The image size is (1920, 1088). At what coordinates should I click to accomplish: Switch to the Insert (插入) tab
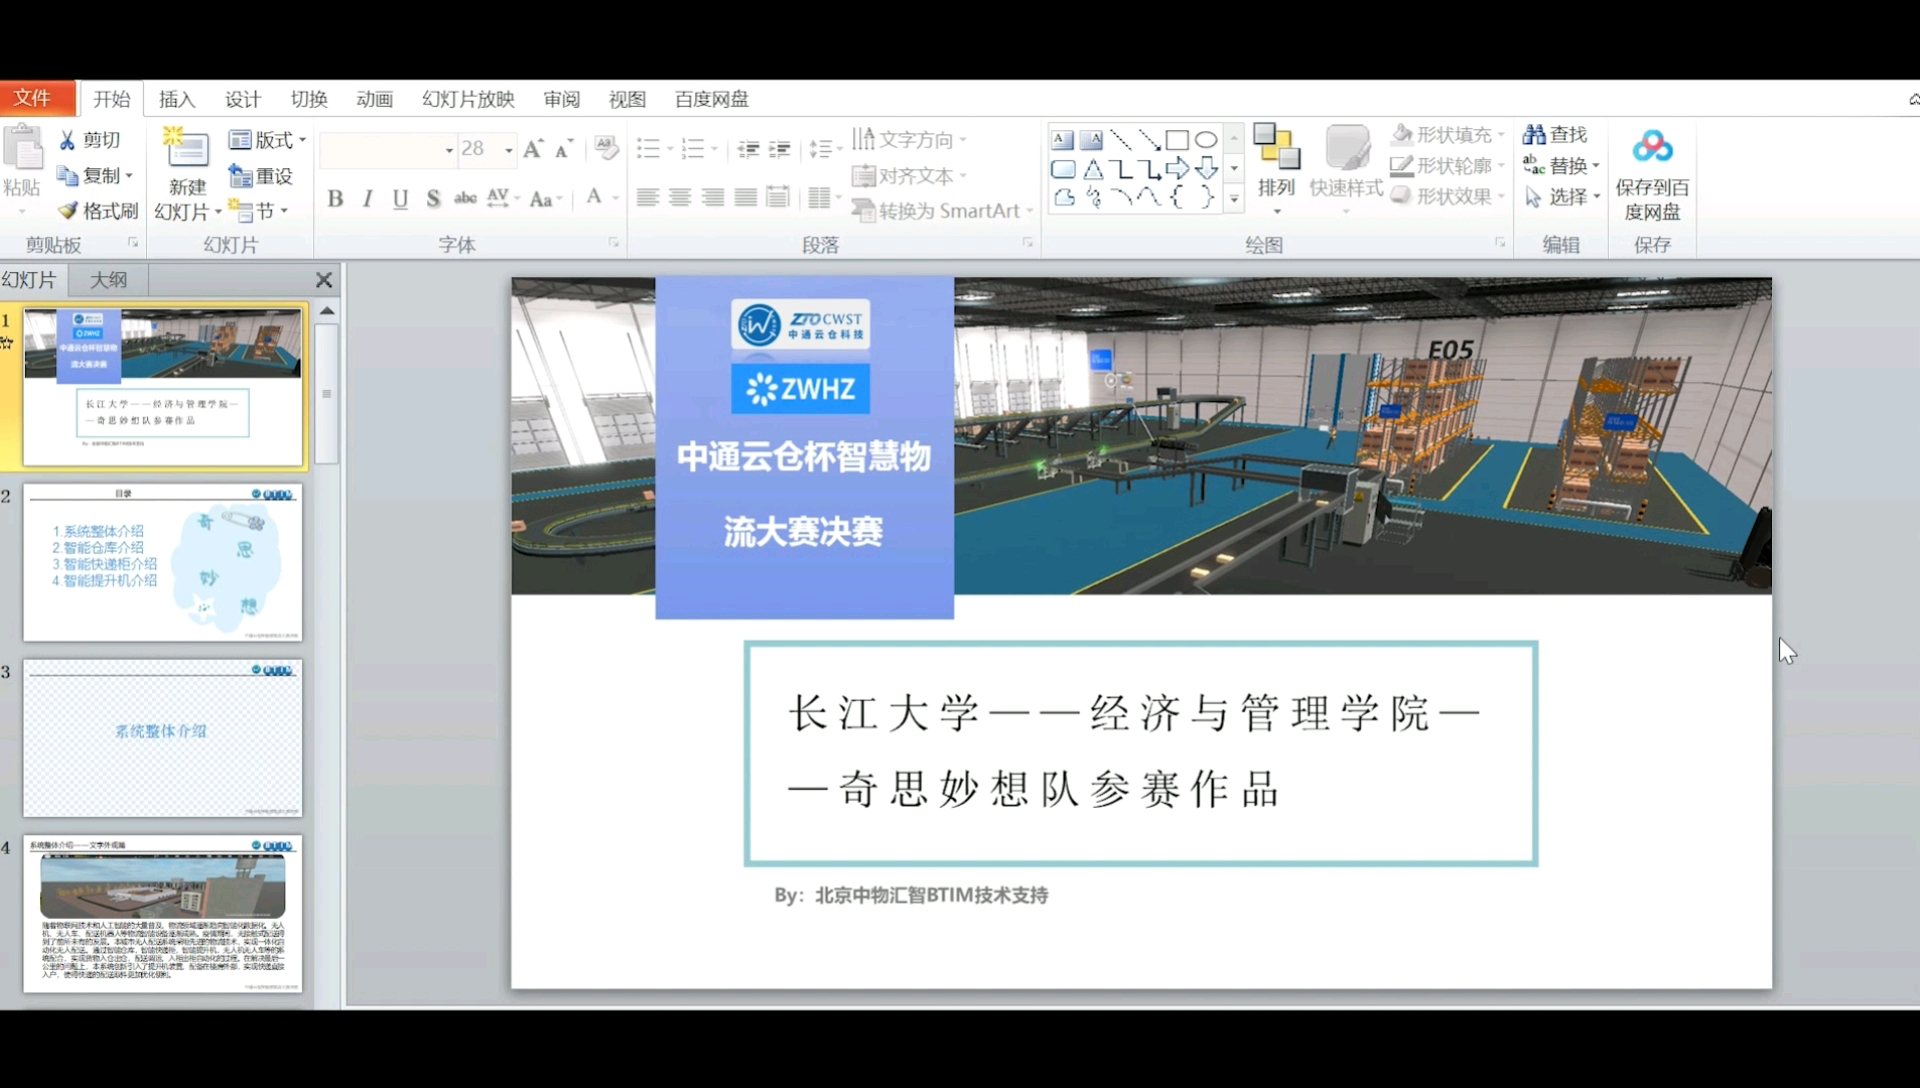177,99
